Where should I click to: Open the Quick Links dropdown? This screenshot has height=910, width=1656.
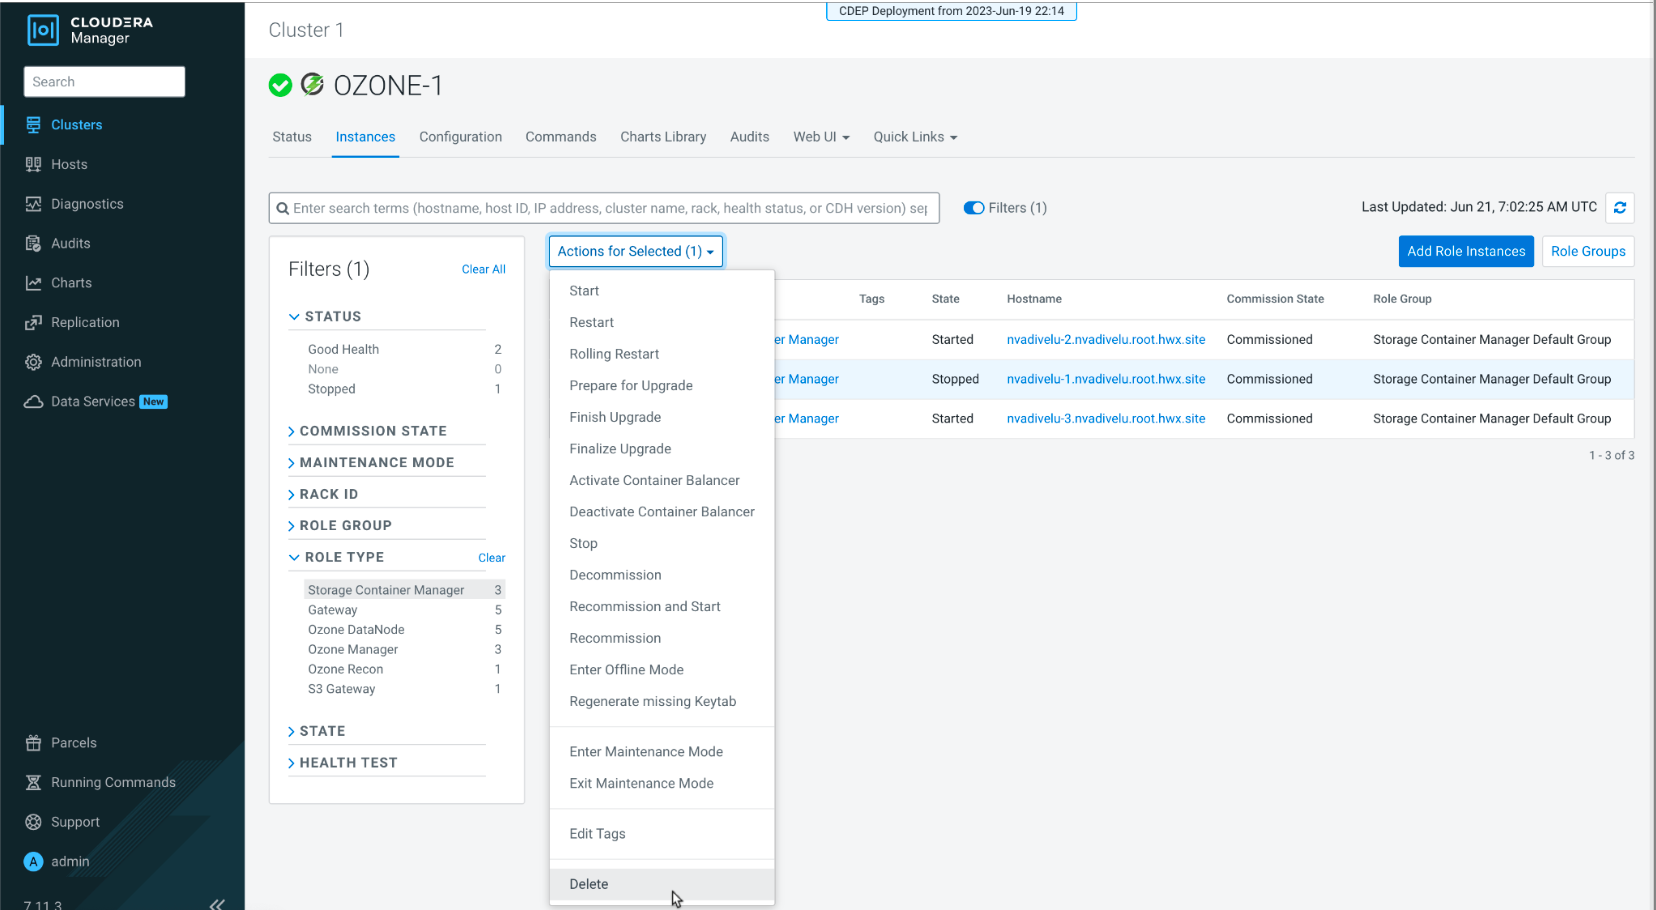click(x=914, y=137)
